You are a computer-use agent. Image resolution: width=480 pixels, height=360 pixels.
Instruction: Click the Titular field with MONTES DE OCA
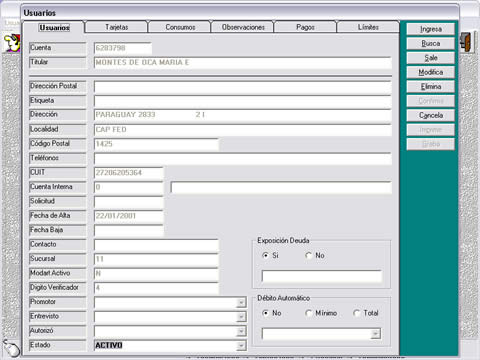point(243,63)
